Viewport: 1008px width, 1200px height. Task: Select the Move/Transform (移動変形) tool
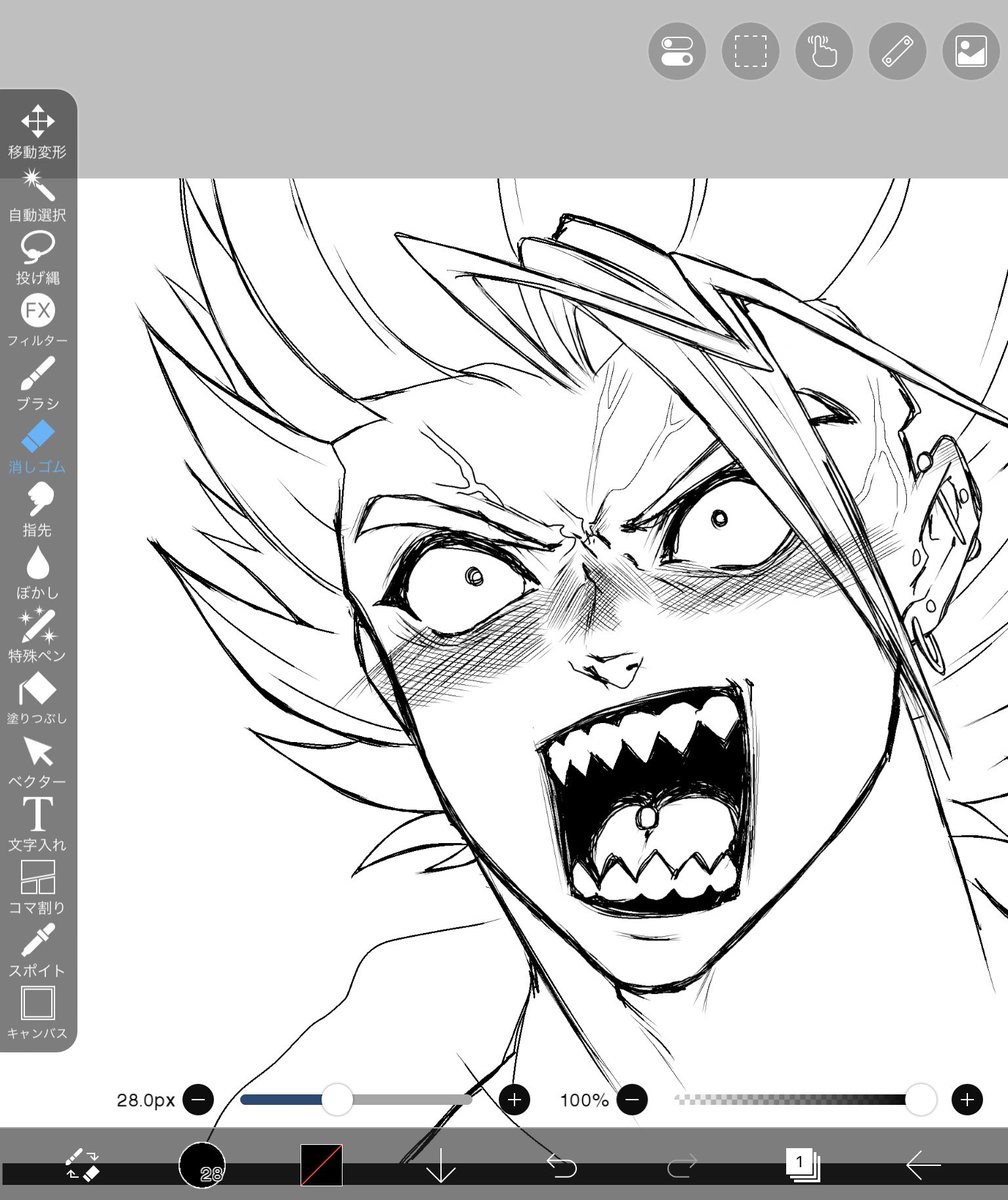38,132
